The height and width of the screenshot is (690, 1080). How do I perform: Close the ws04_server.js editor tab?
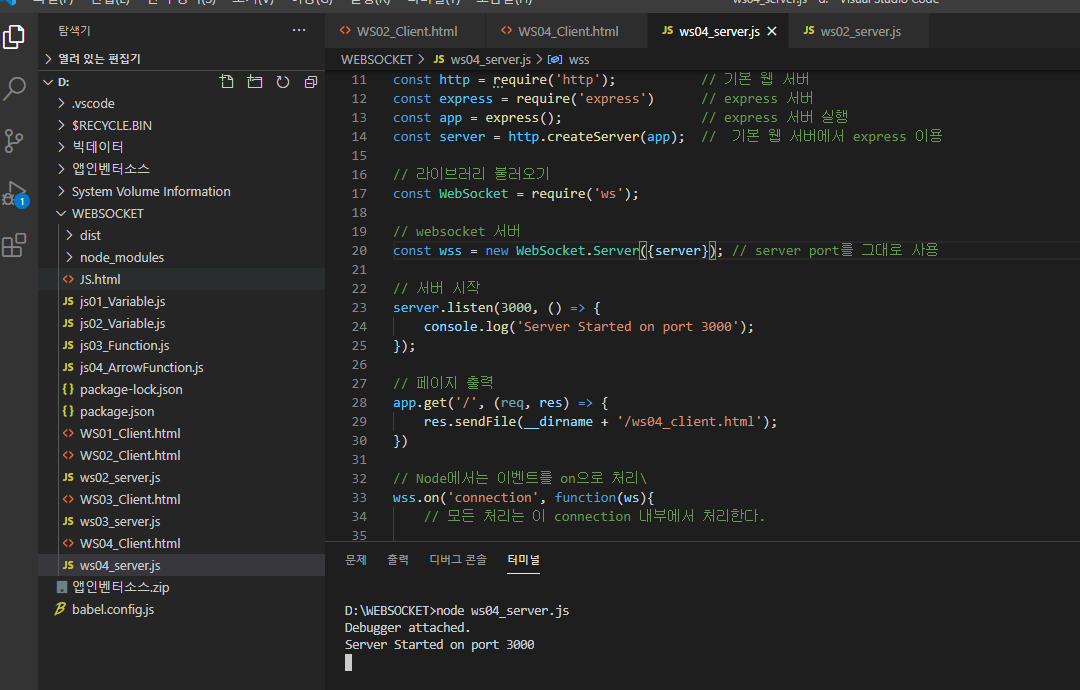tap(772, 31)
